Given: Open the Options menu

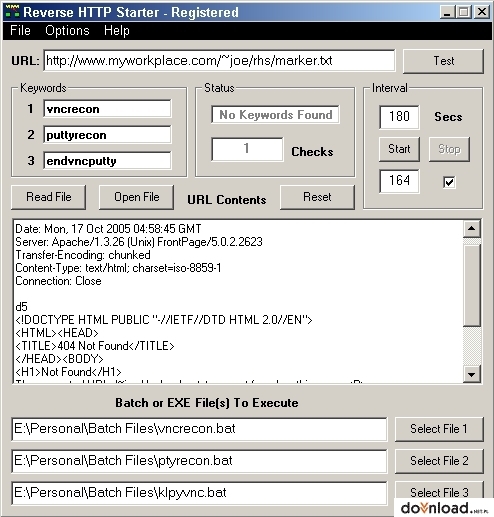Looking at the screenshot, I should tap(67, 31).
